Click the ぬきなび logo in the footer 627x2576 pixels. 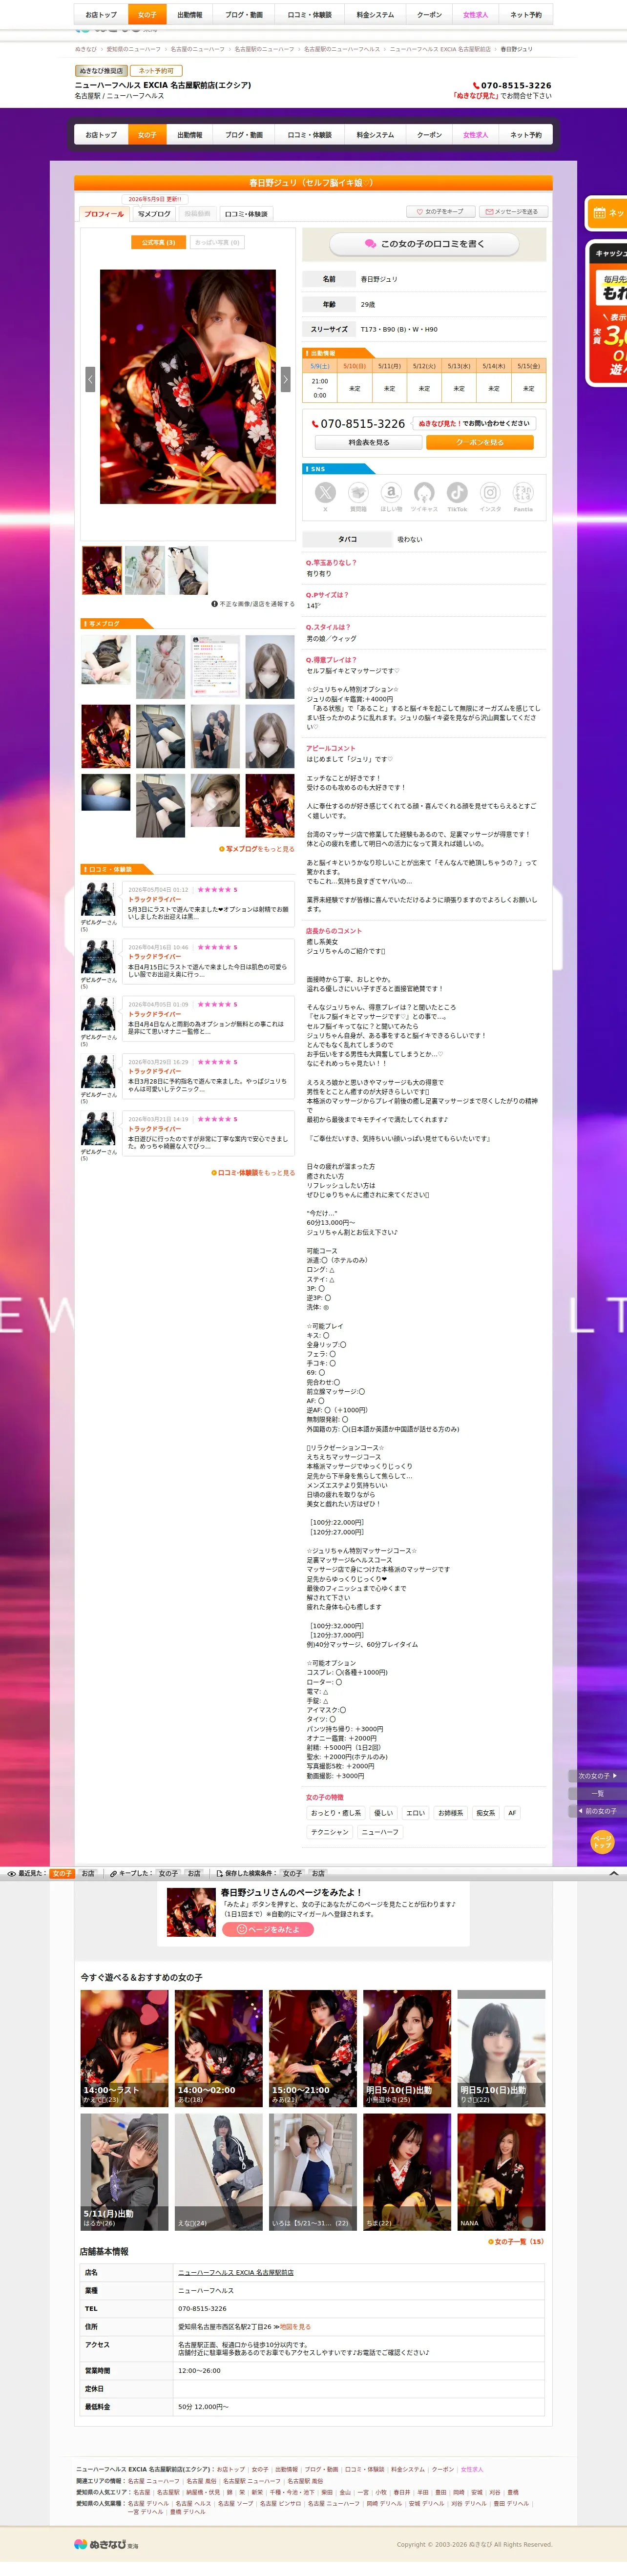click(x=106, y=2544)
